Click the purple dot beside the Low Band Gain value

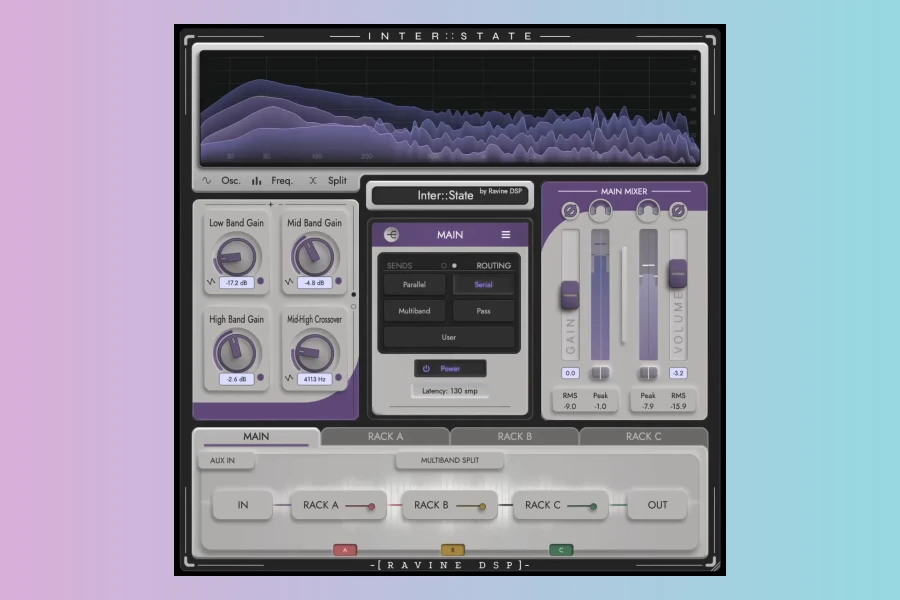(x=261, y=281)
